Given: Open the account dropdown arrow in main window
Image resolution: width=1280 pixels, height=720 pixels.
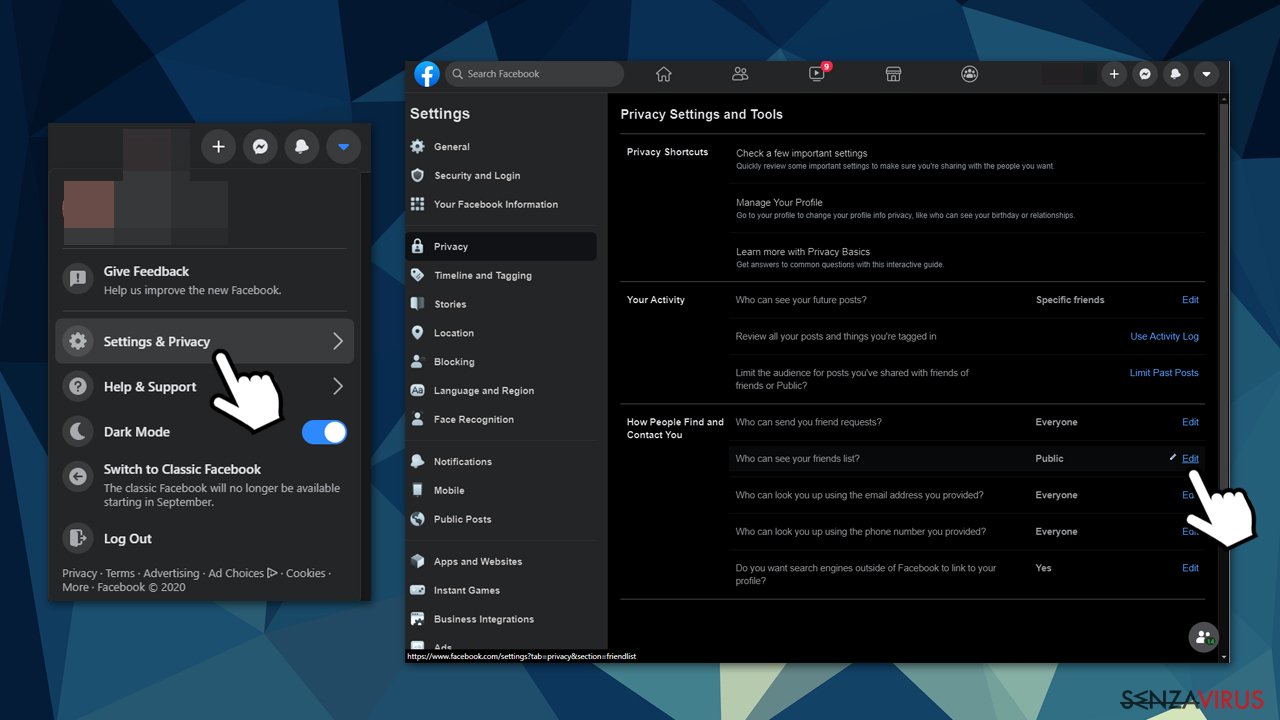Looking at the screenshot, I should tap(1206, 74).
